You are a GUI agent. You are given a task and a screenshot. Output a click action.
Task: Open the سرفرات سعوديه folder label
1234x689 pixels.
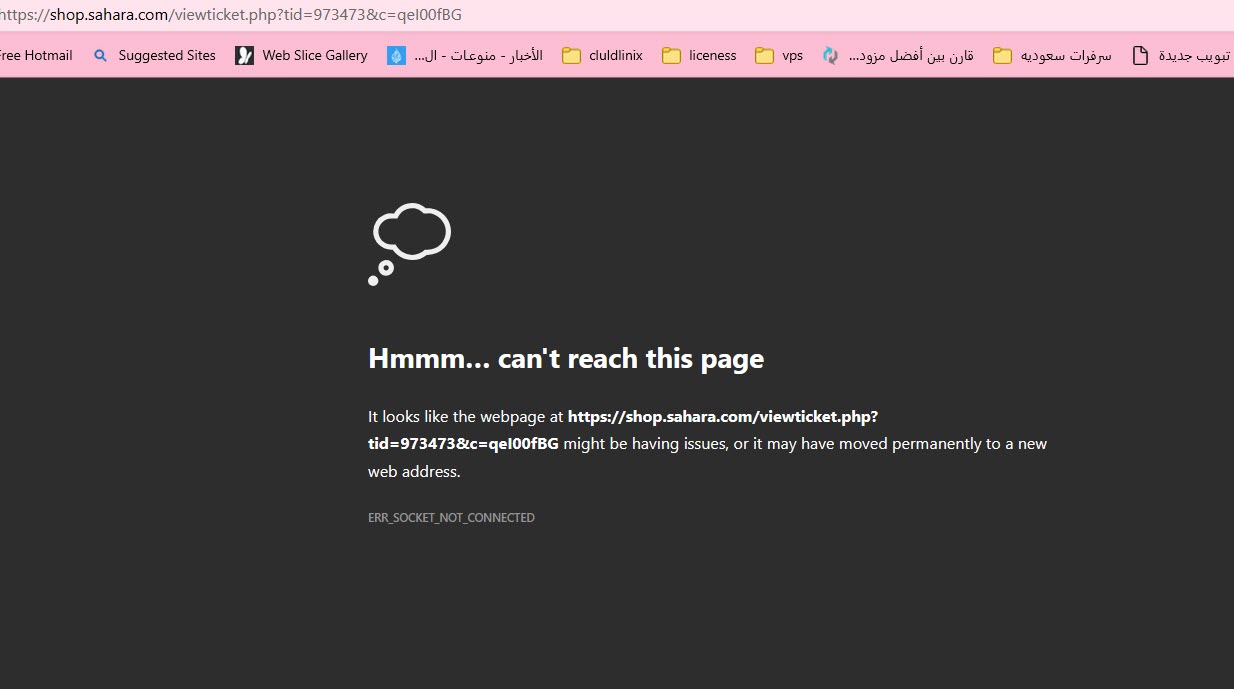click(1066, 56)
